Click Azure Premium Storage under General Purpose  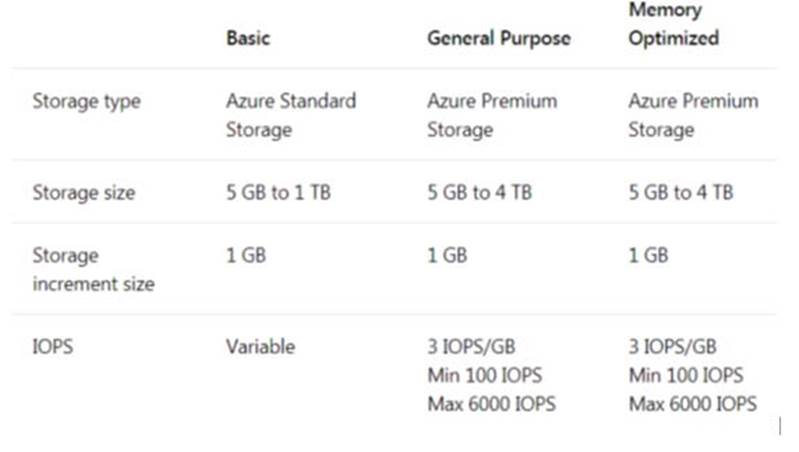click(492, 115)
